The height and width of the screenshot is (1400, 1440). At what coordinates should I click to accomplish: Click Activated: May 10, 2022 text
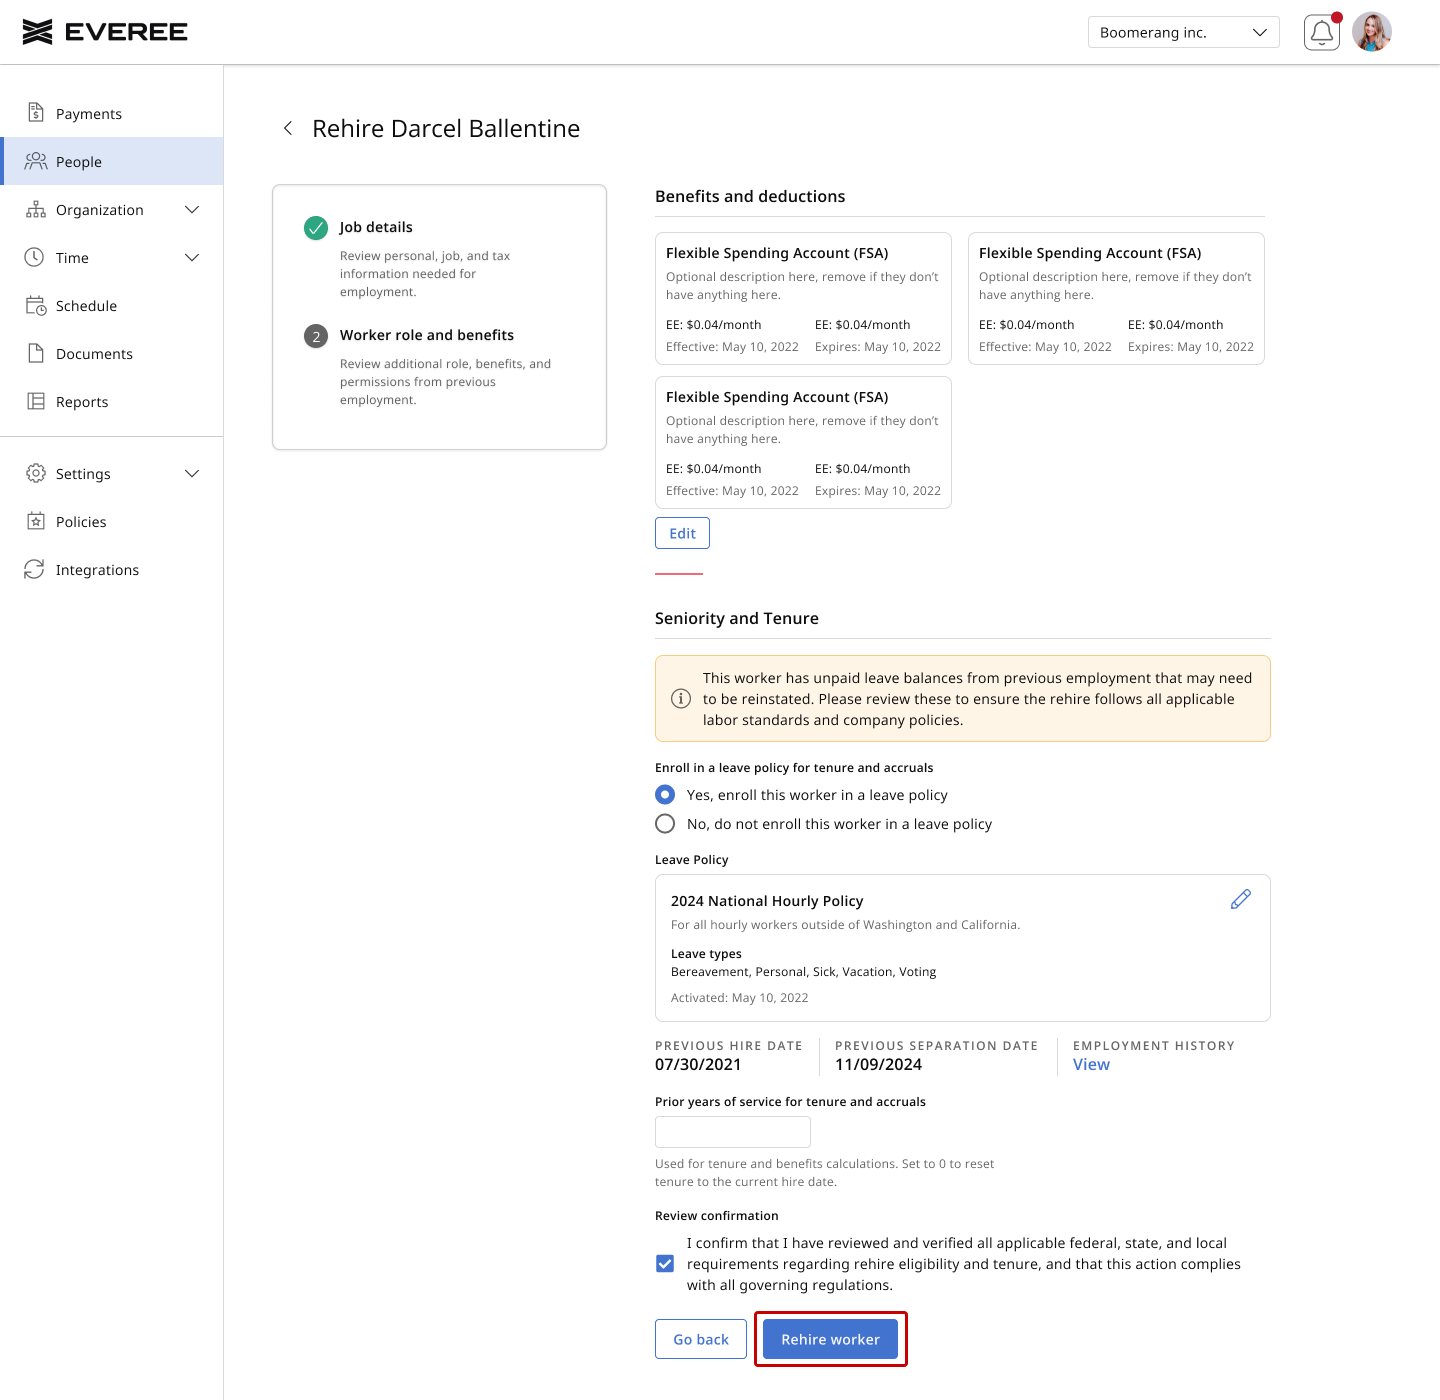740,998
